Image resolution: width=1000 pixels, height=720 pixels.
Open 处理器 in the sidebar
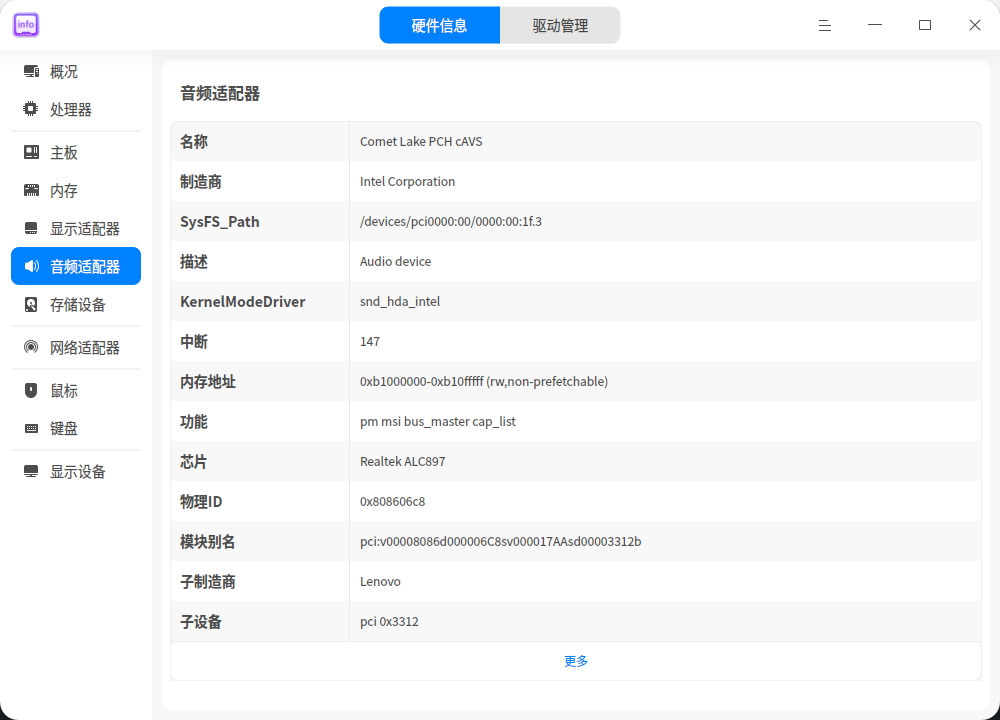[x=76, y=109]
